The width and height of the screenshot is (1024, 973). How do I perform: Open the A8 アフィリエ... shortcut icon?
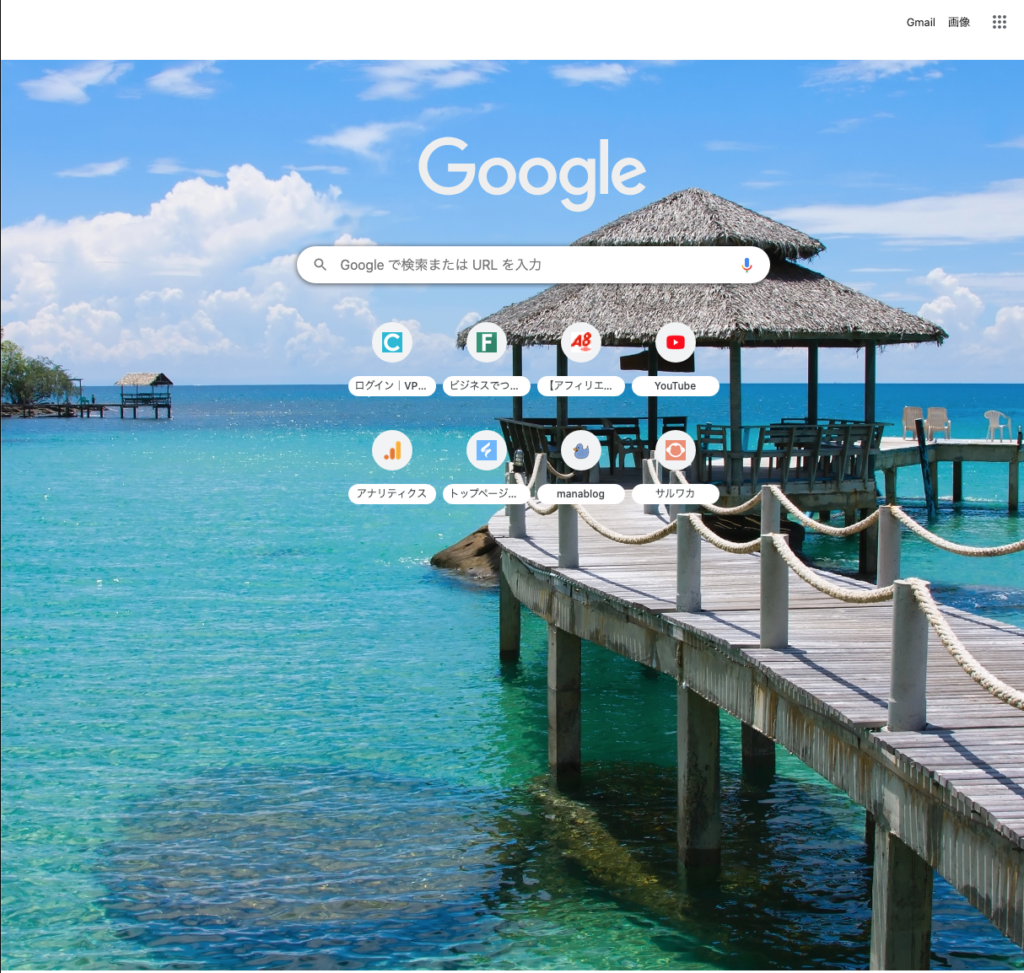tap(581, 342)
